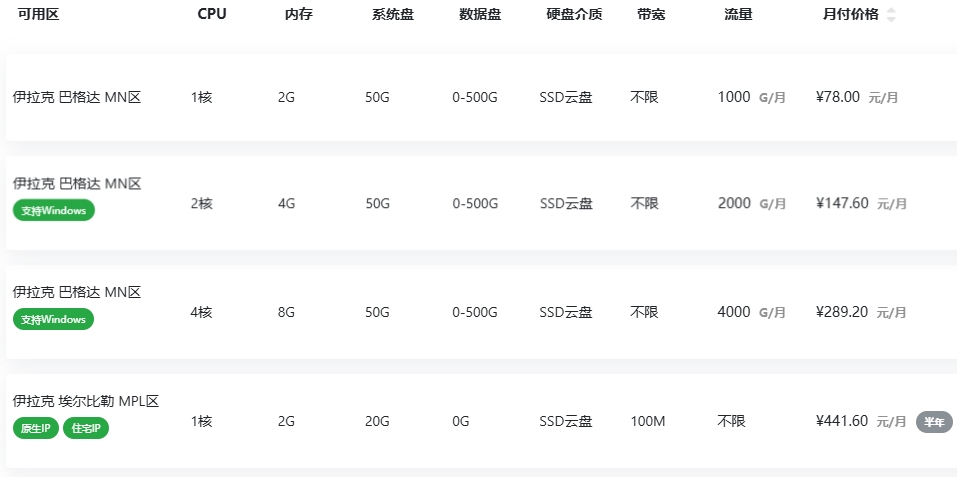The image size is (957, 477).
Task: Click the CPU column header
Action: point(212,15)
